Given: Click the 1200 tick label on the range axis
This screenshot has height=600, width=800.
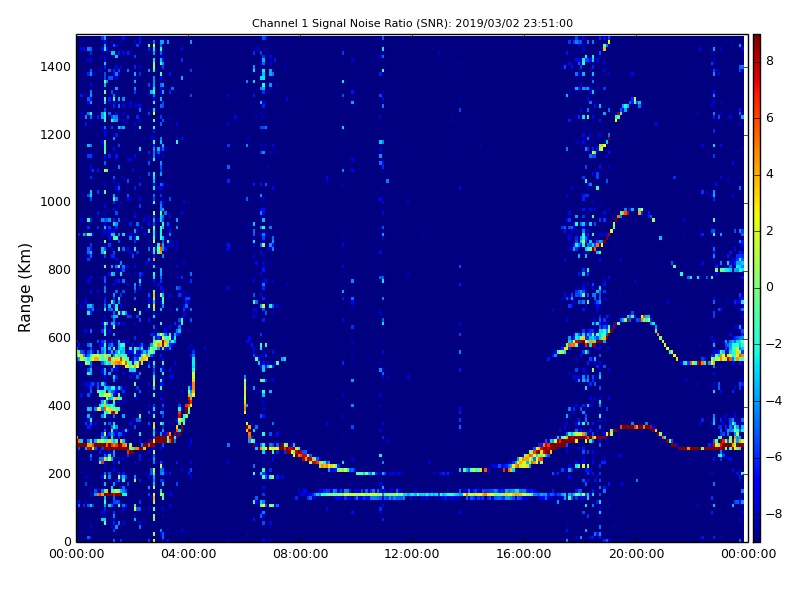Looking at the screenshot, I should tap(56, 135).
